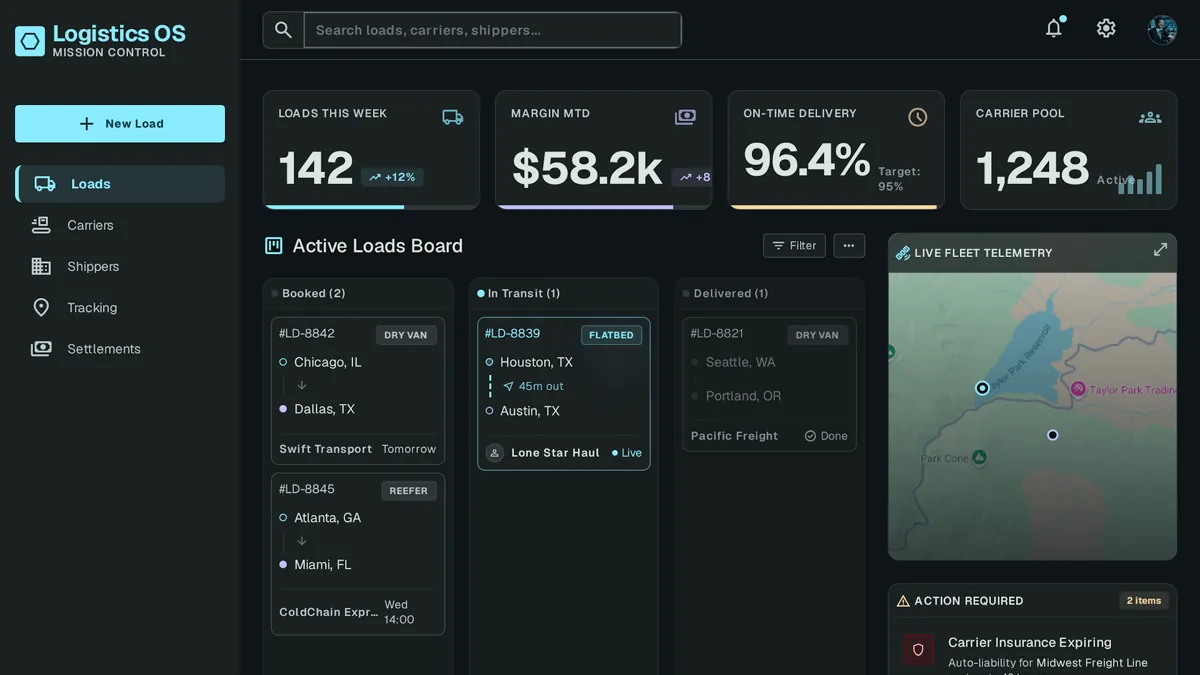Click the Active Loads Board kanban icon
Image resolution: width=1200 pixels, height=675 pixels.
(x=274, y=246)
